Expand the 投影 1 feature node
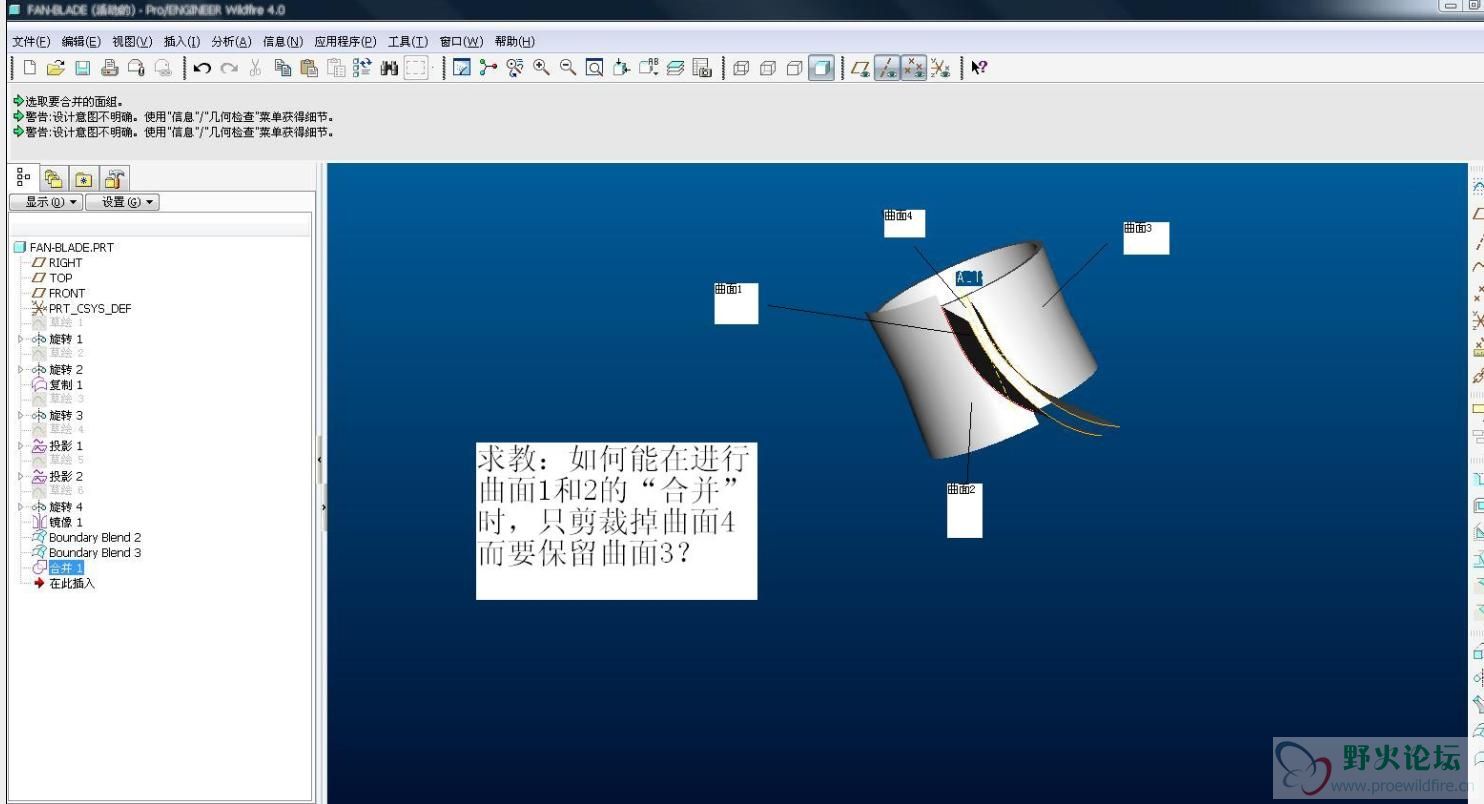 tap(22, 446)
